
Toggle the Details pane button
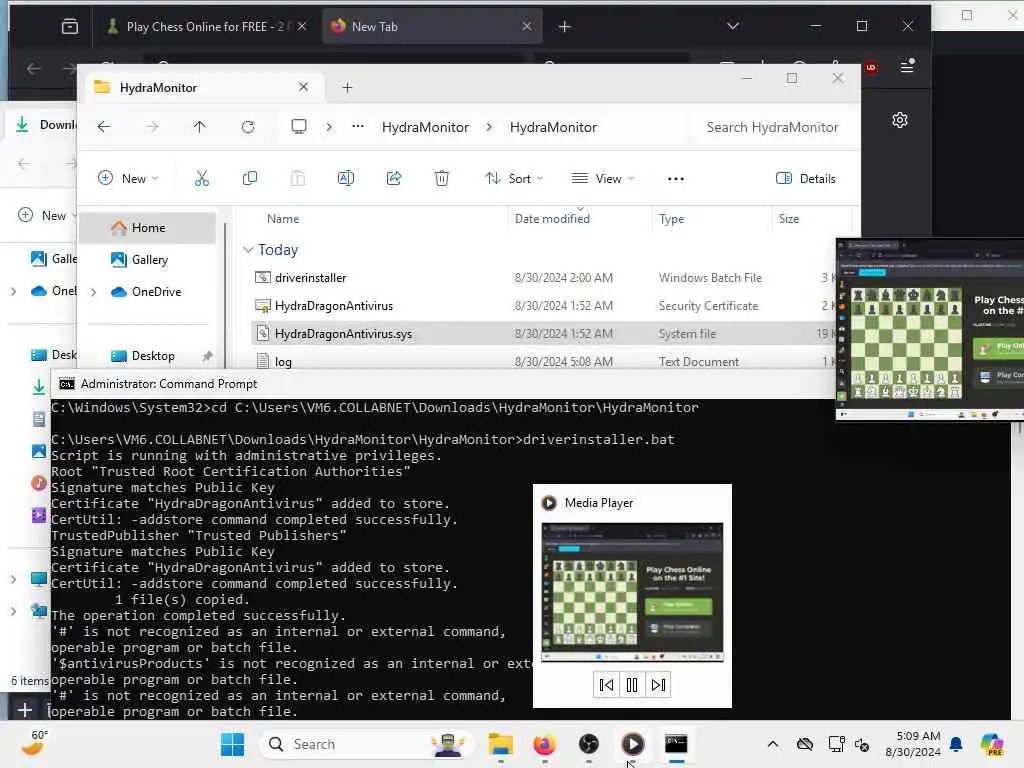pos(806,178)
